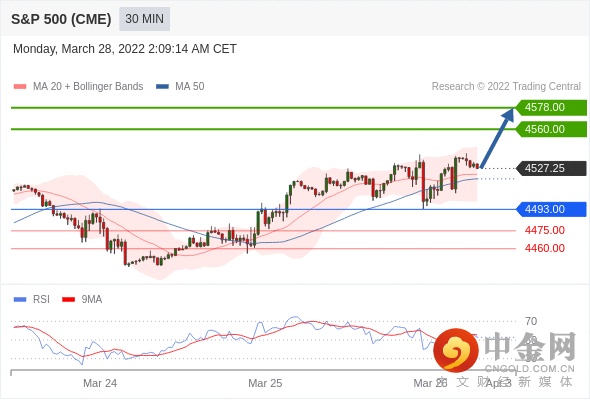Click the 4493.00 pivot price tag
This screenshot has width=590, height=400.
551,209
